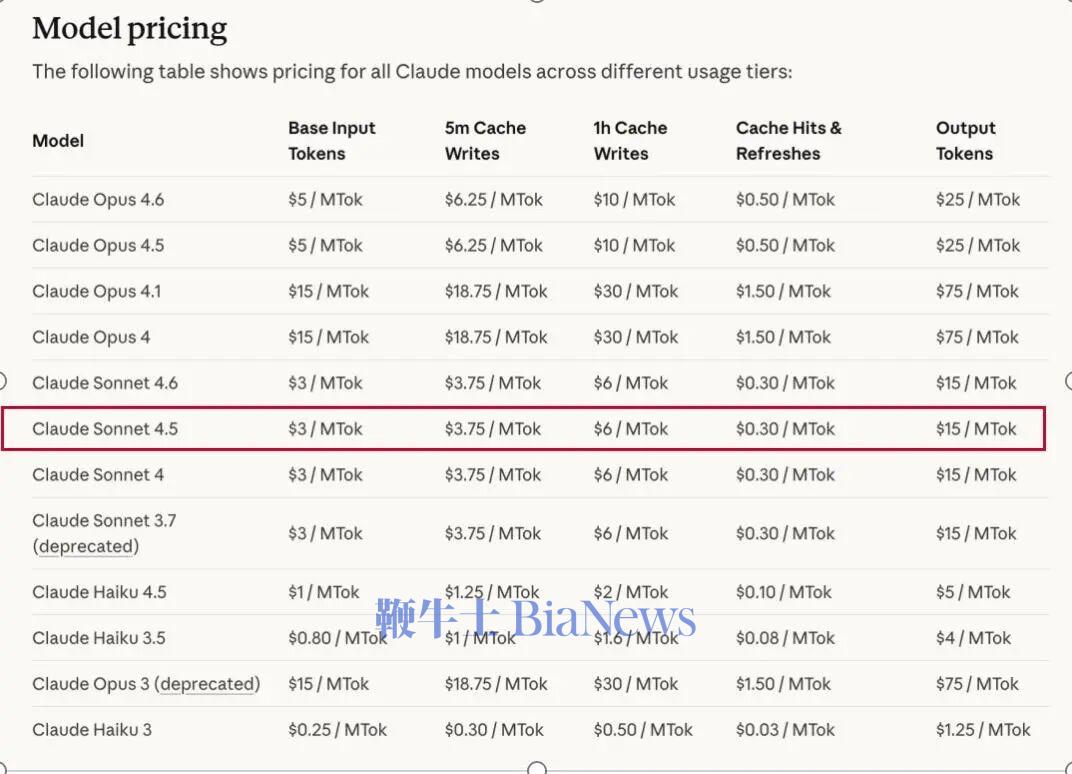The image size is (1072, 774).
Task: Select the Cache Hits & Refreshes header
Action: coord(788,141)
